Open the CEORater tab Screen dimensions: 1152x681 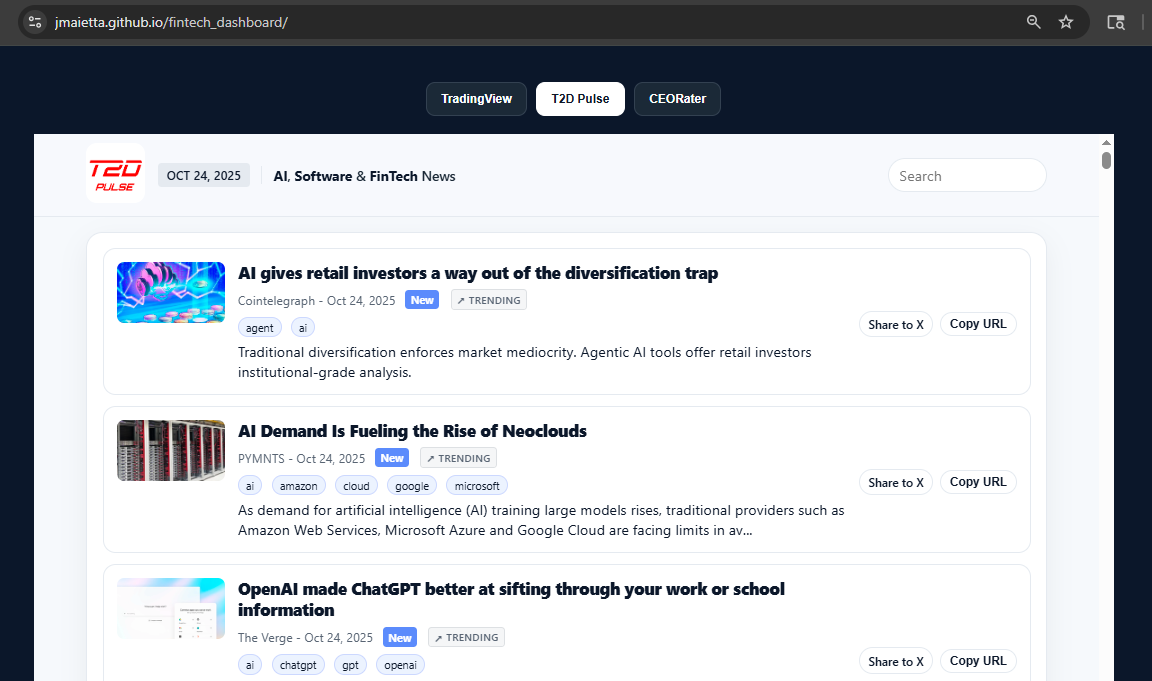pyautogui.click(x=677, y=98)
